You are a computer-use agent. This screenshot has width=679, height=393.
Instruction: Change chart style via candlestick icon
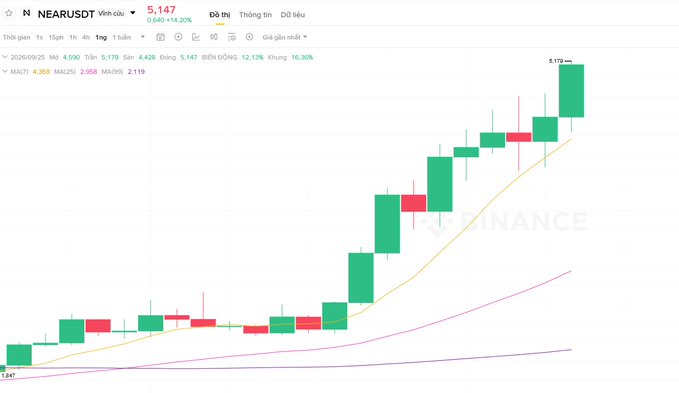[x=214, y=37]
